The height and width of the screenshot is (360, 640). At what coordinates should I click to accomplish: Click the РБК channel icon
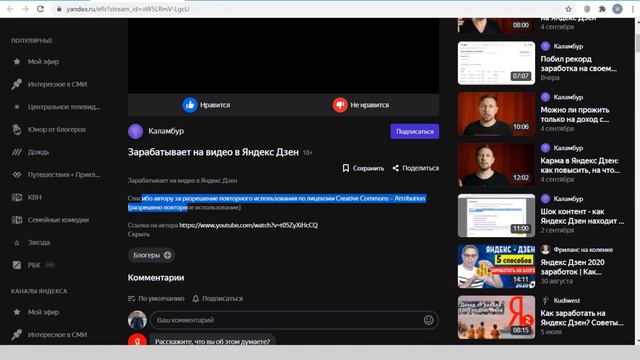click(17, 265)
